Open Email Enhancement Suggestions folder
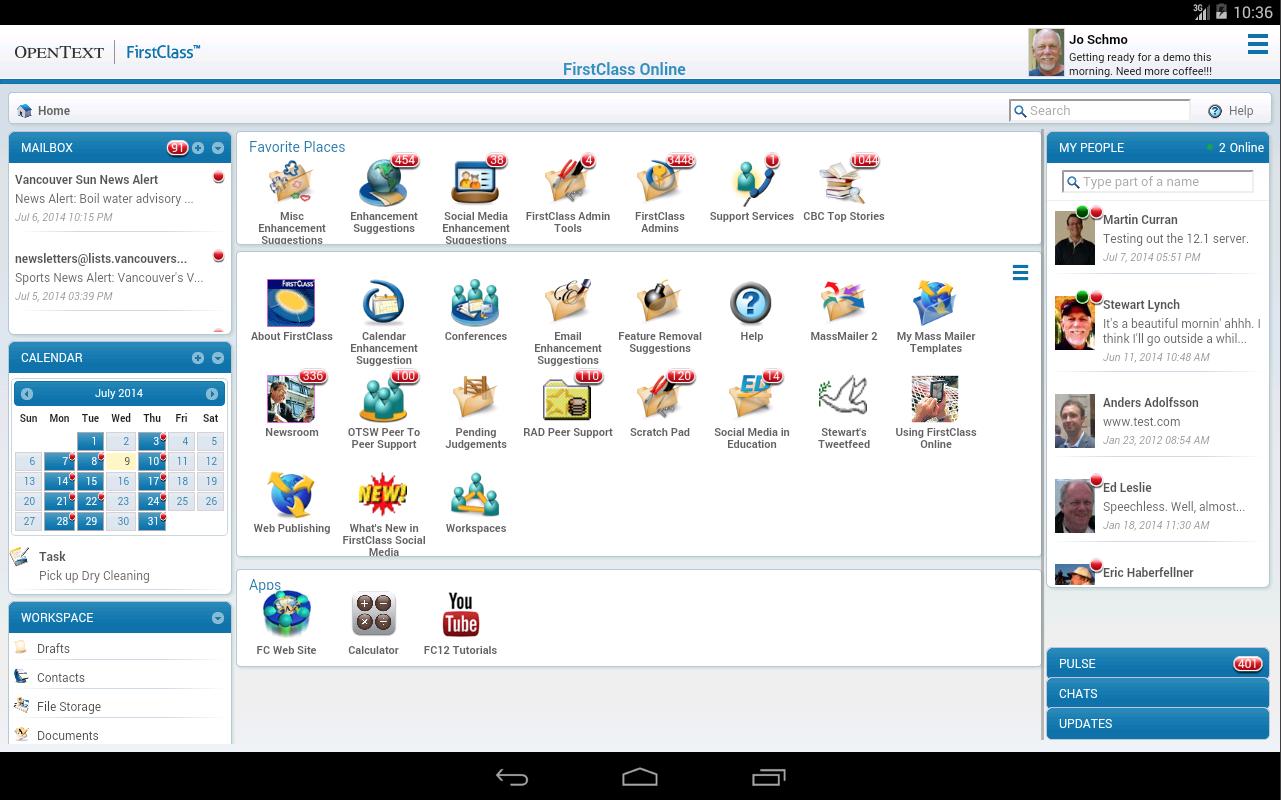 (568, 303)
